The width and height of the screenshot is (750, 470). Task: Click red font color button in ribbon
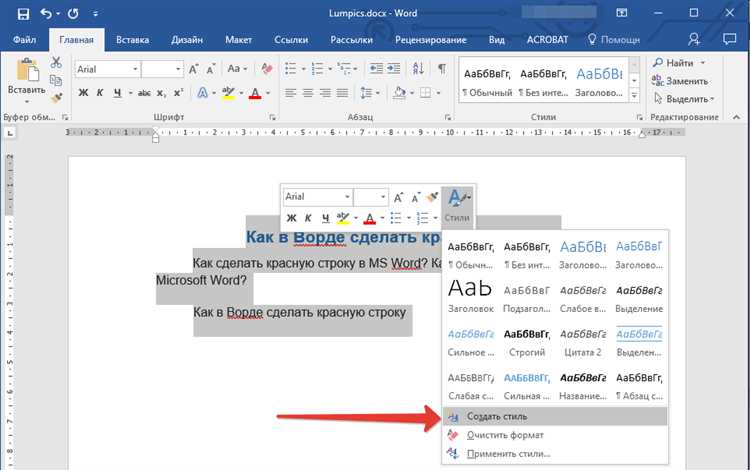pyautogui.click(x=254, y=93)
